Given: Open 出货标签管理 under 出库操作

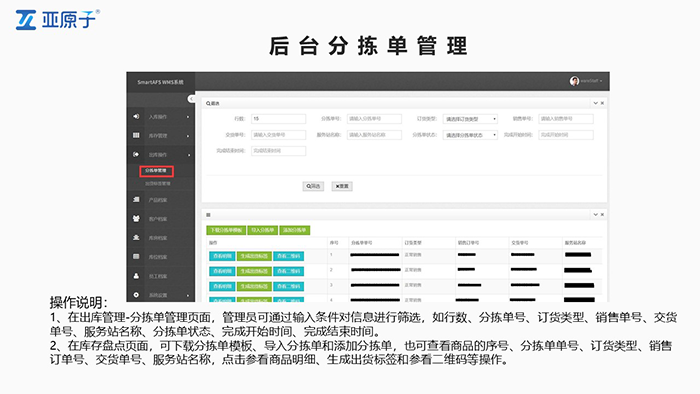Looking at the screenshot, I should point(157,183).
